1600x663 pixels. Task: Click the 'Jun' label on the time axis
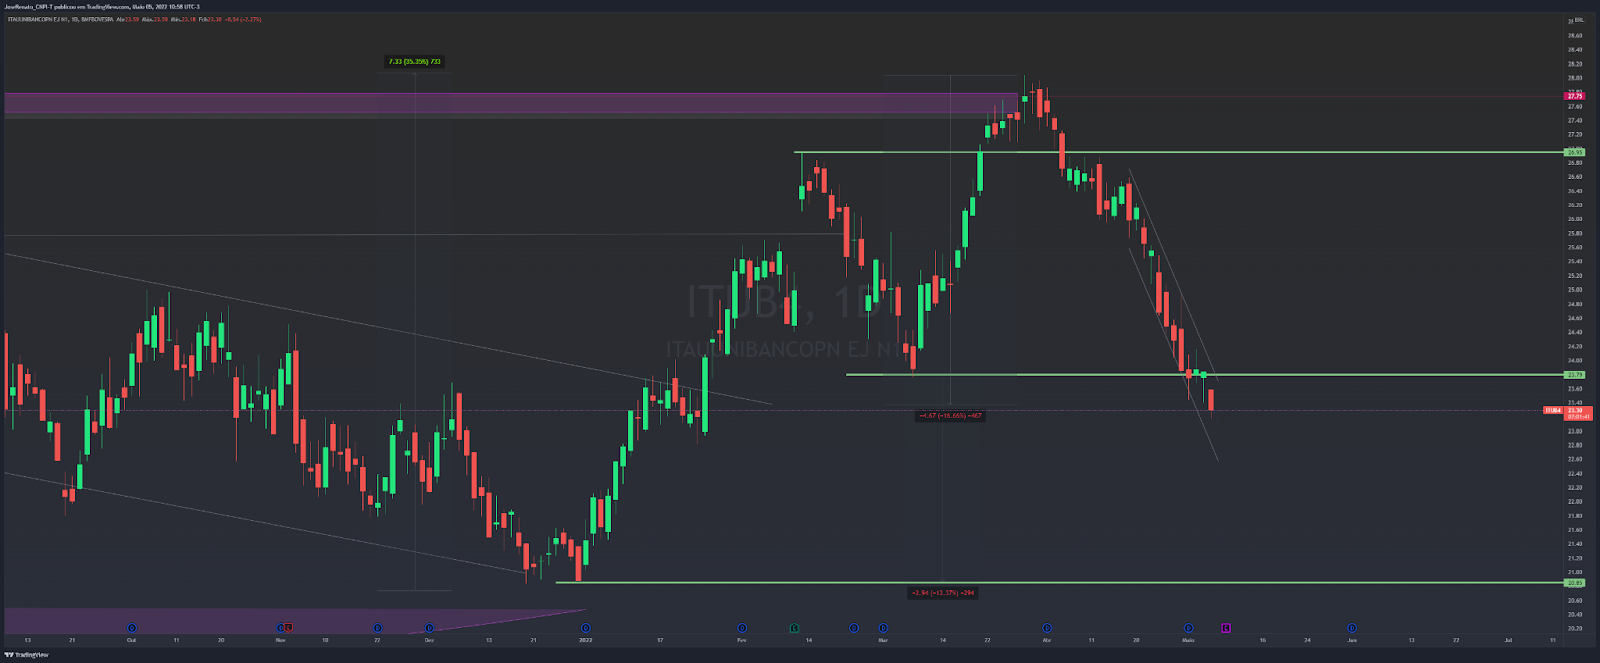click(1352, 640)
